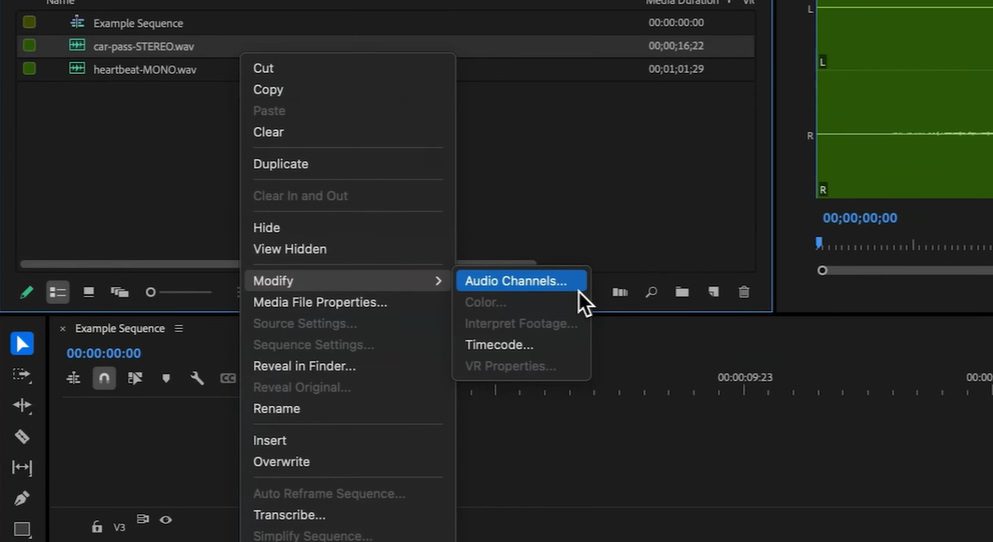Select Audio Channels... in Modify submenu

[521, 280]
